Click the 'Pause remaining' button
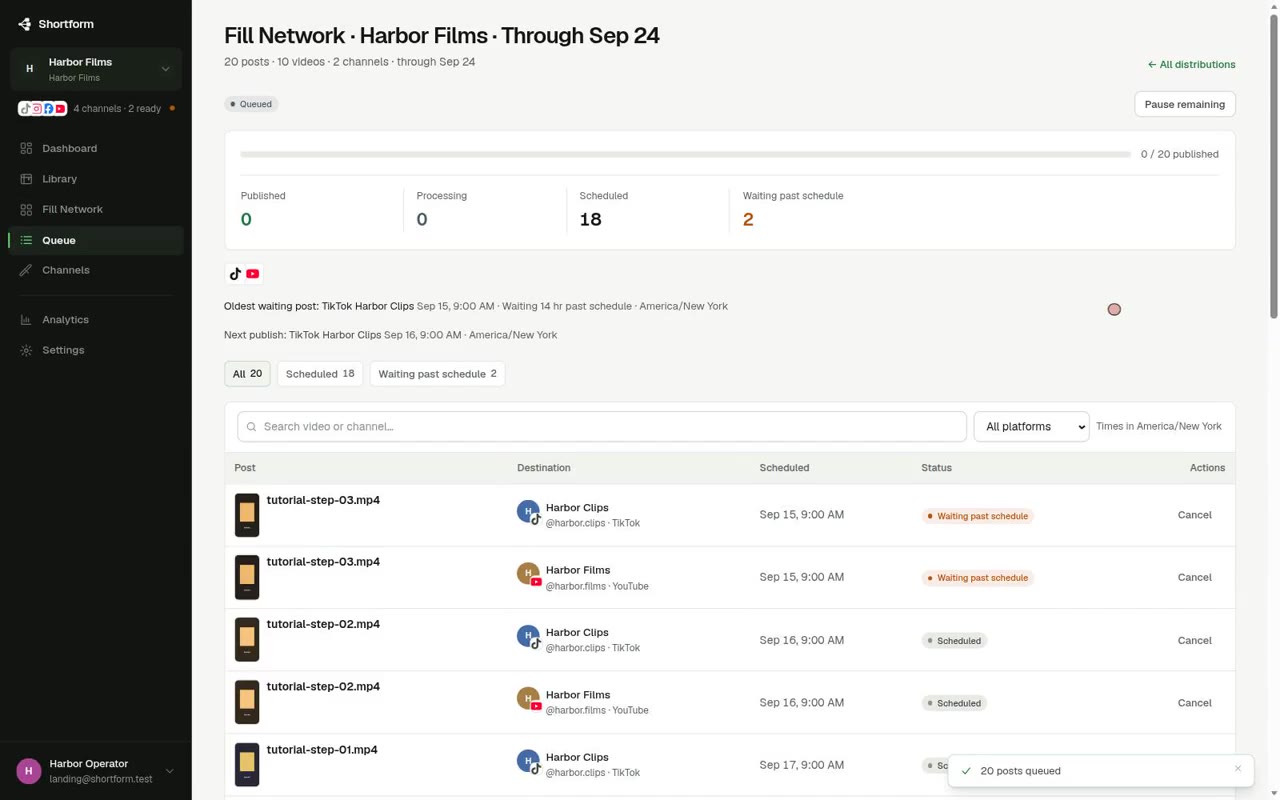The width and height of the screenshot is (1280, 800). [x=1185, y=104]
